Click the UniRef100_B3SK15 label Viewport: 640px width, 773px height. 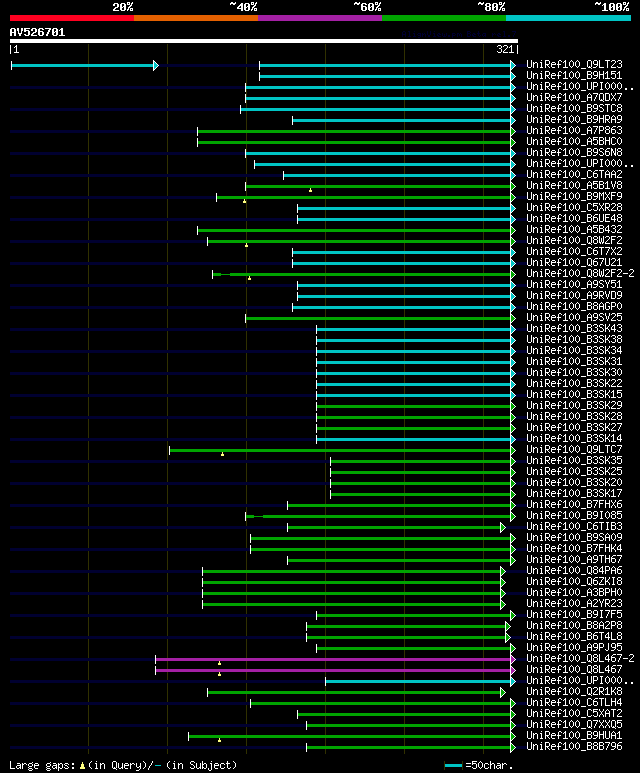coord(574,394)
